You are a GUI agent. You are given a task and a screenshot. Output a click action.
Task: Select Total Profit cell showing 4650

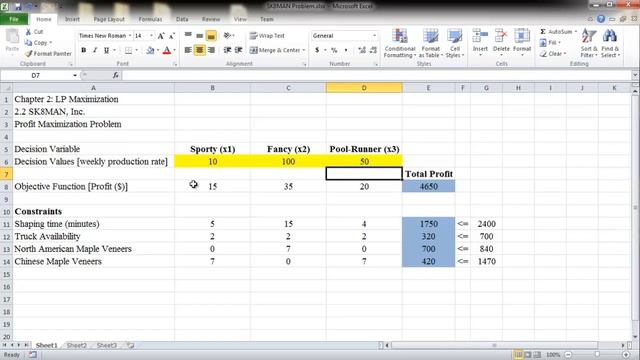[x=428, y=187]
